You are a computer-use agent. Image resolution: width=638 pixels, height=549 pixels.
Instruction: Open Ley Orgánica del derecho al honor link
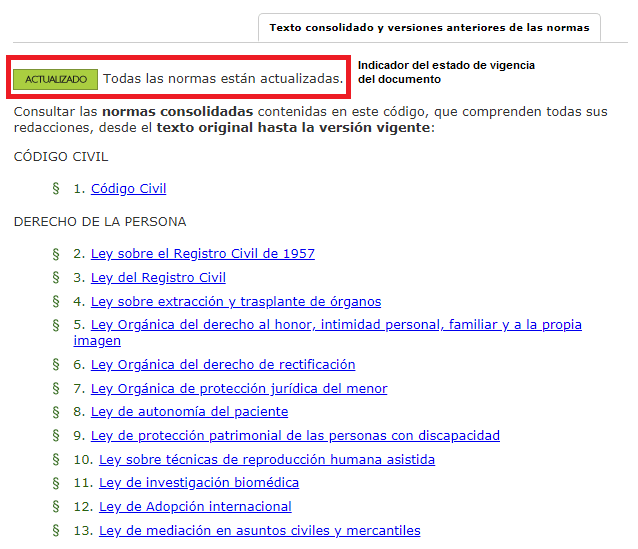pyautogui.click(x=335, y=325)
